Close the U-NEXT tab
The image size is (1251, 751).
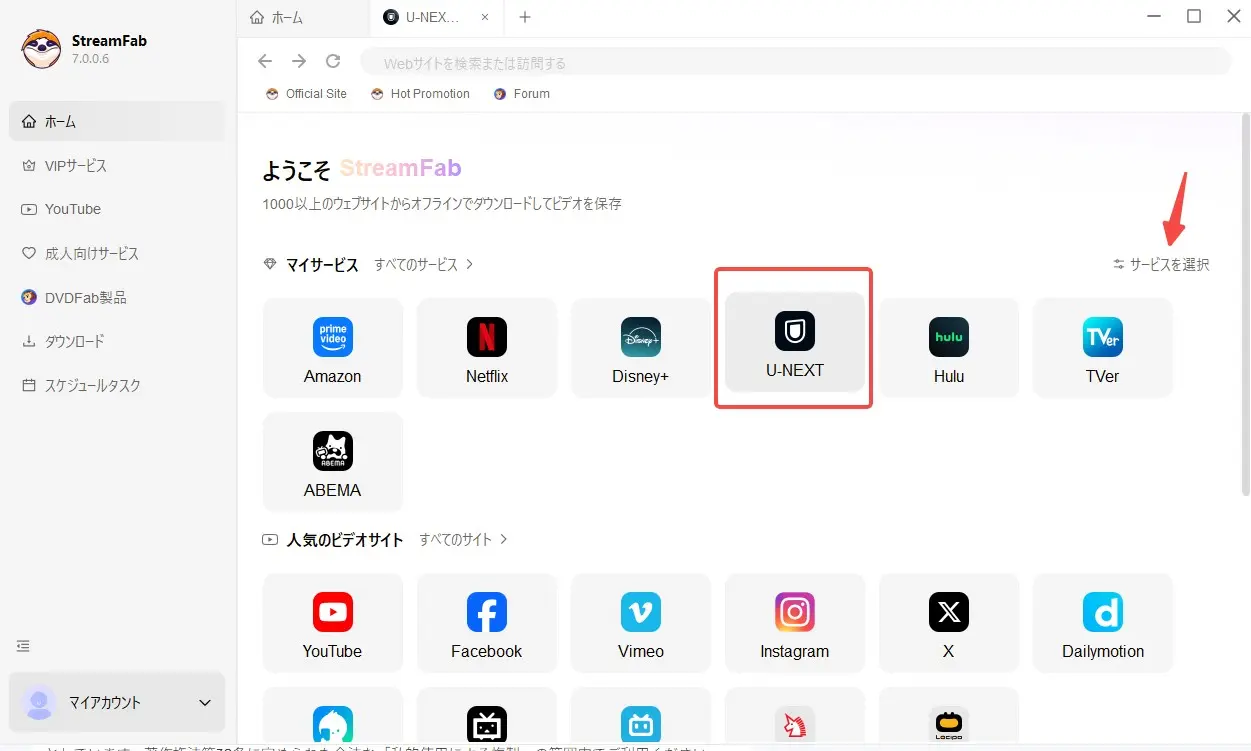pos(485,17)
